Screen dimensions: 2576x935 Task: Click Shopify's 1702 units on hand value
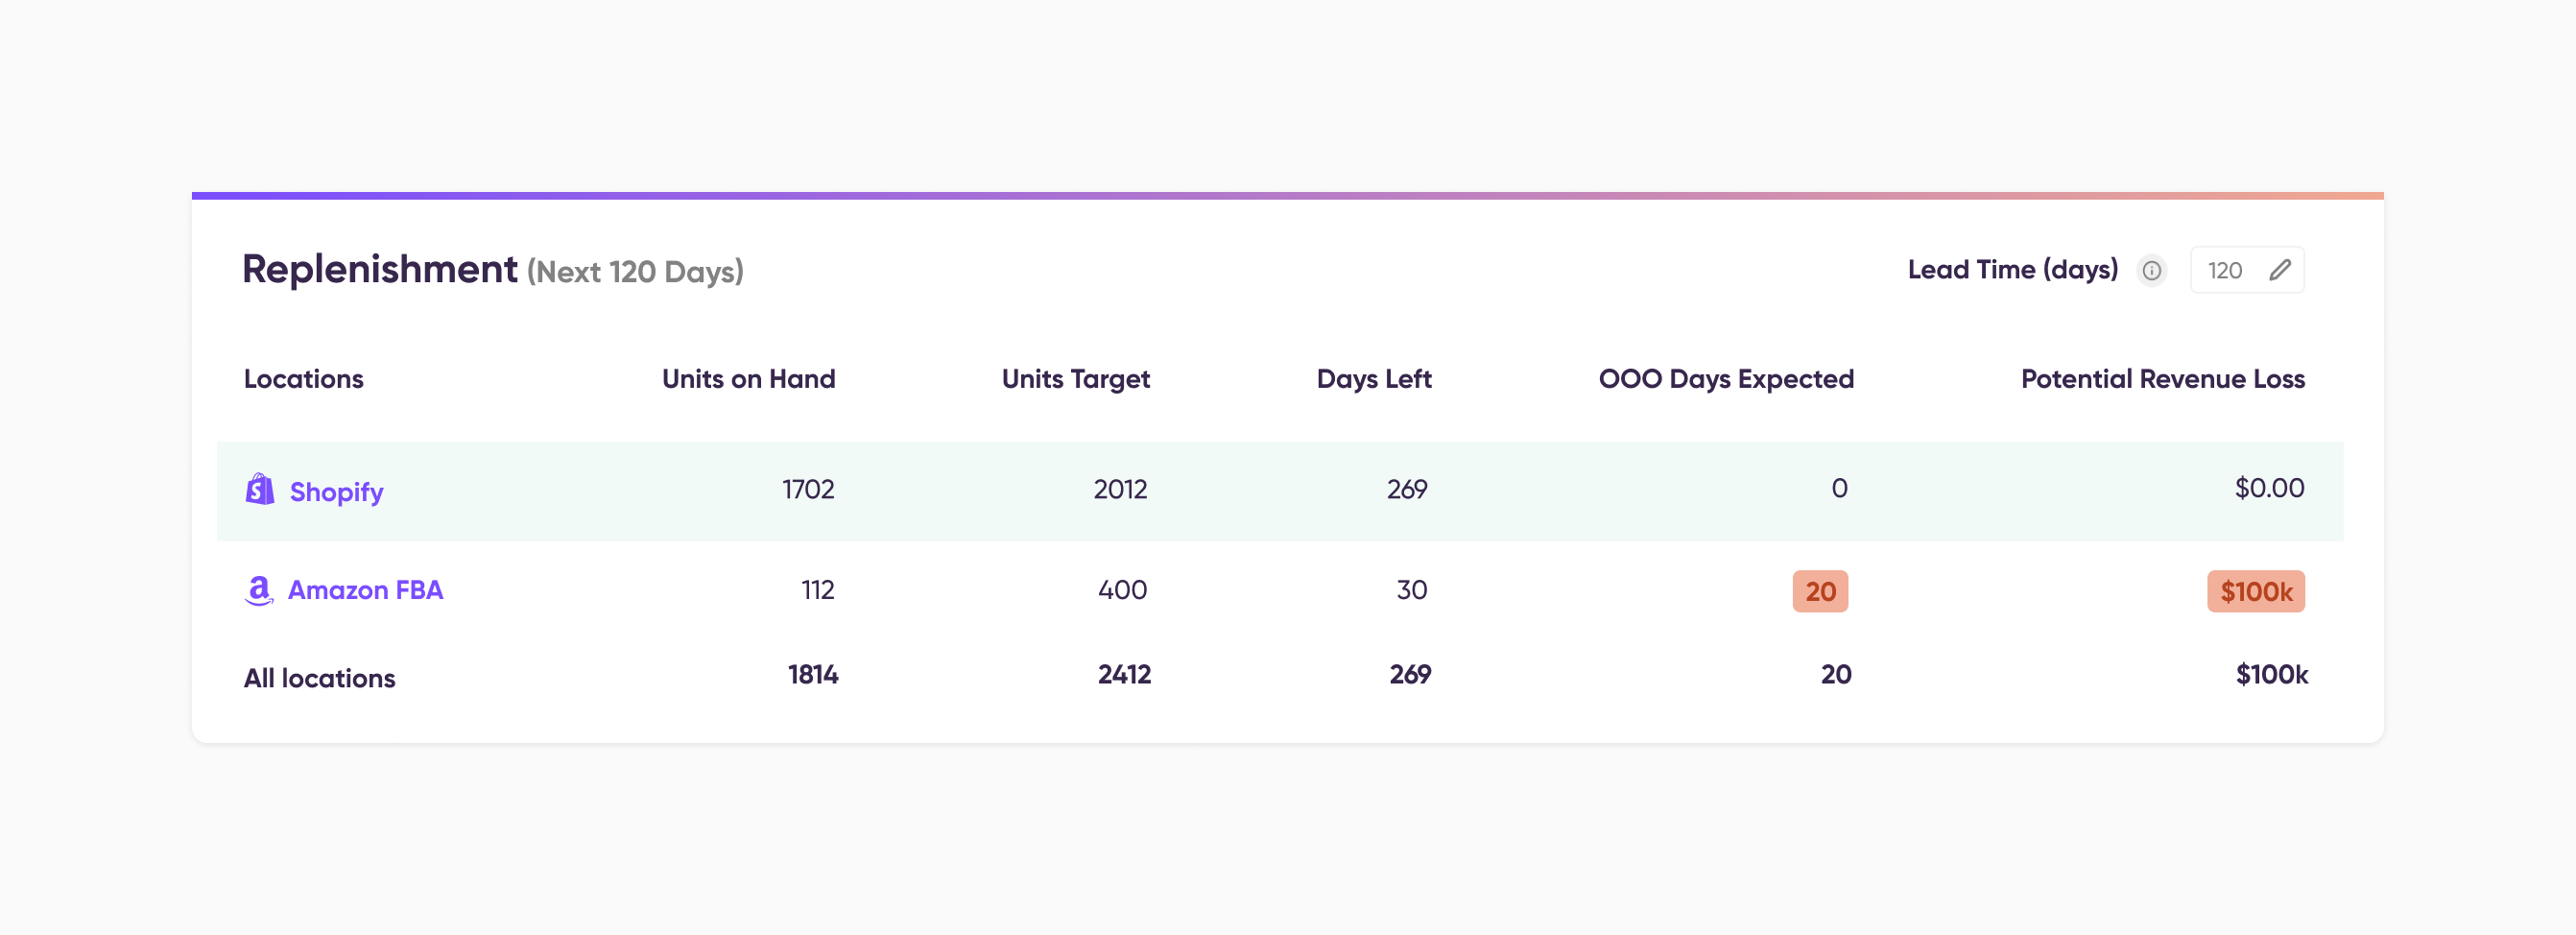pos(808,489)
